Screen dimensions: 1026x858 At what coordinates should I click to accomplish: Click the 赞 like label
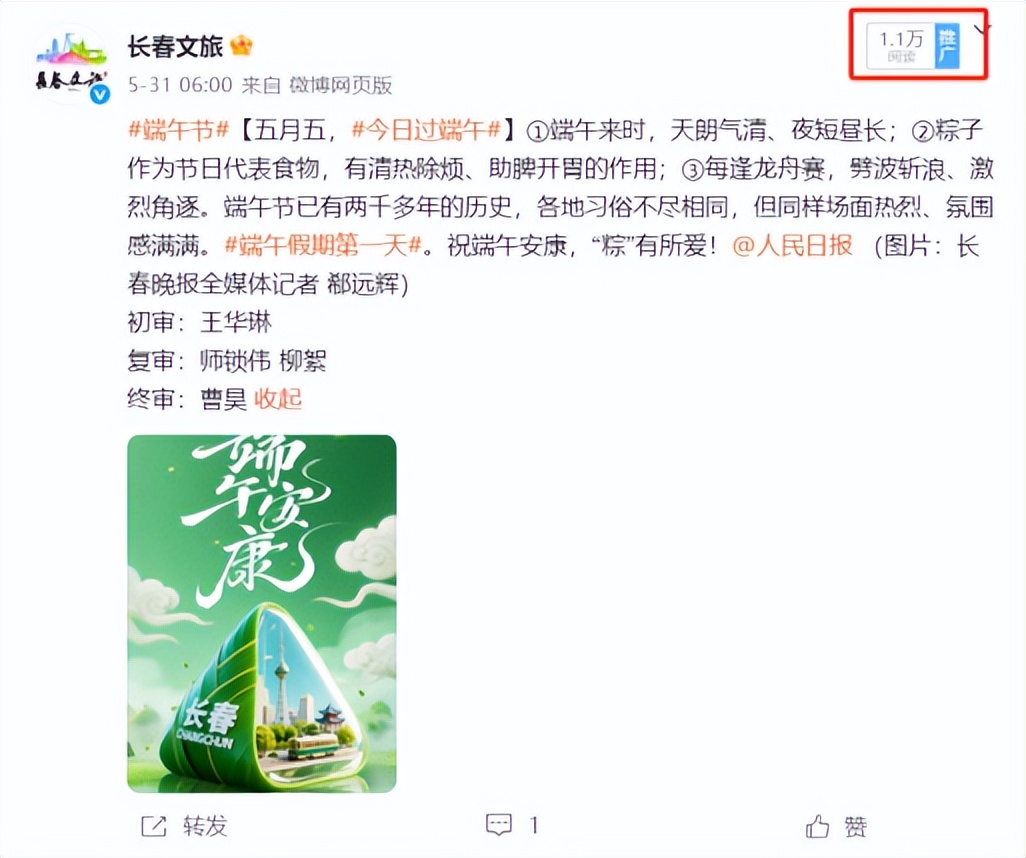tap(856, 827)
